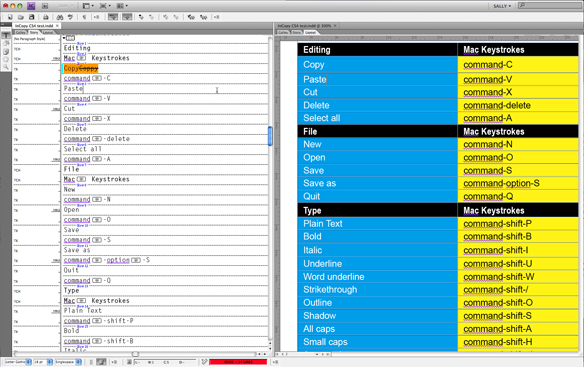
Task: Select the Hand tool in tools panel
Action: 6,59
